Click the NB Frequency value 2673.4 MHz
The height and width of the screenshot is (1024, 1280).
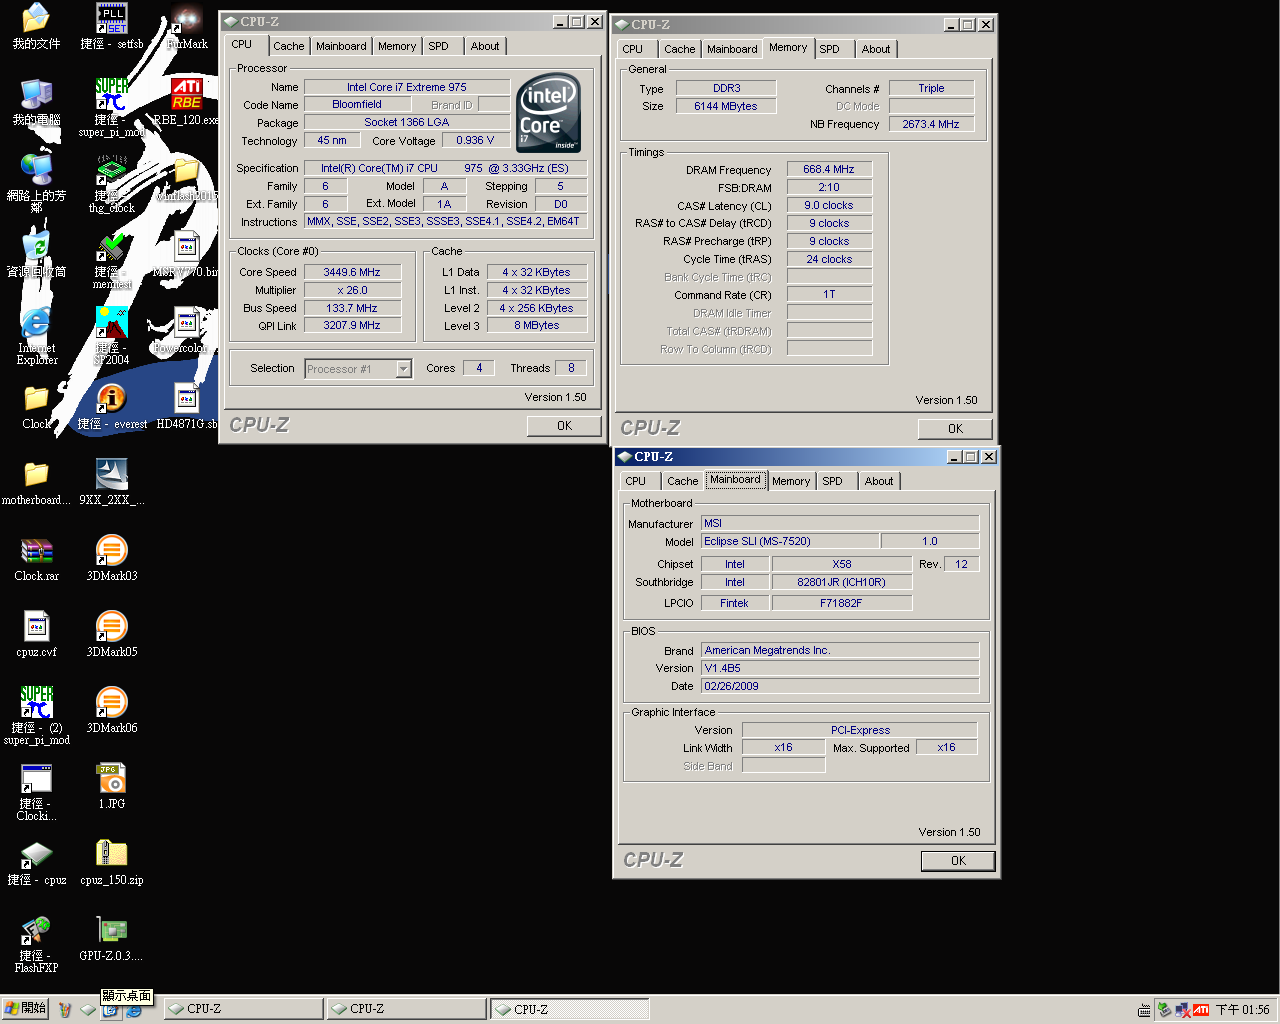tap(931, 124)
